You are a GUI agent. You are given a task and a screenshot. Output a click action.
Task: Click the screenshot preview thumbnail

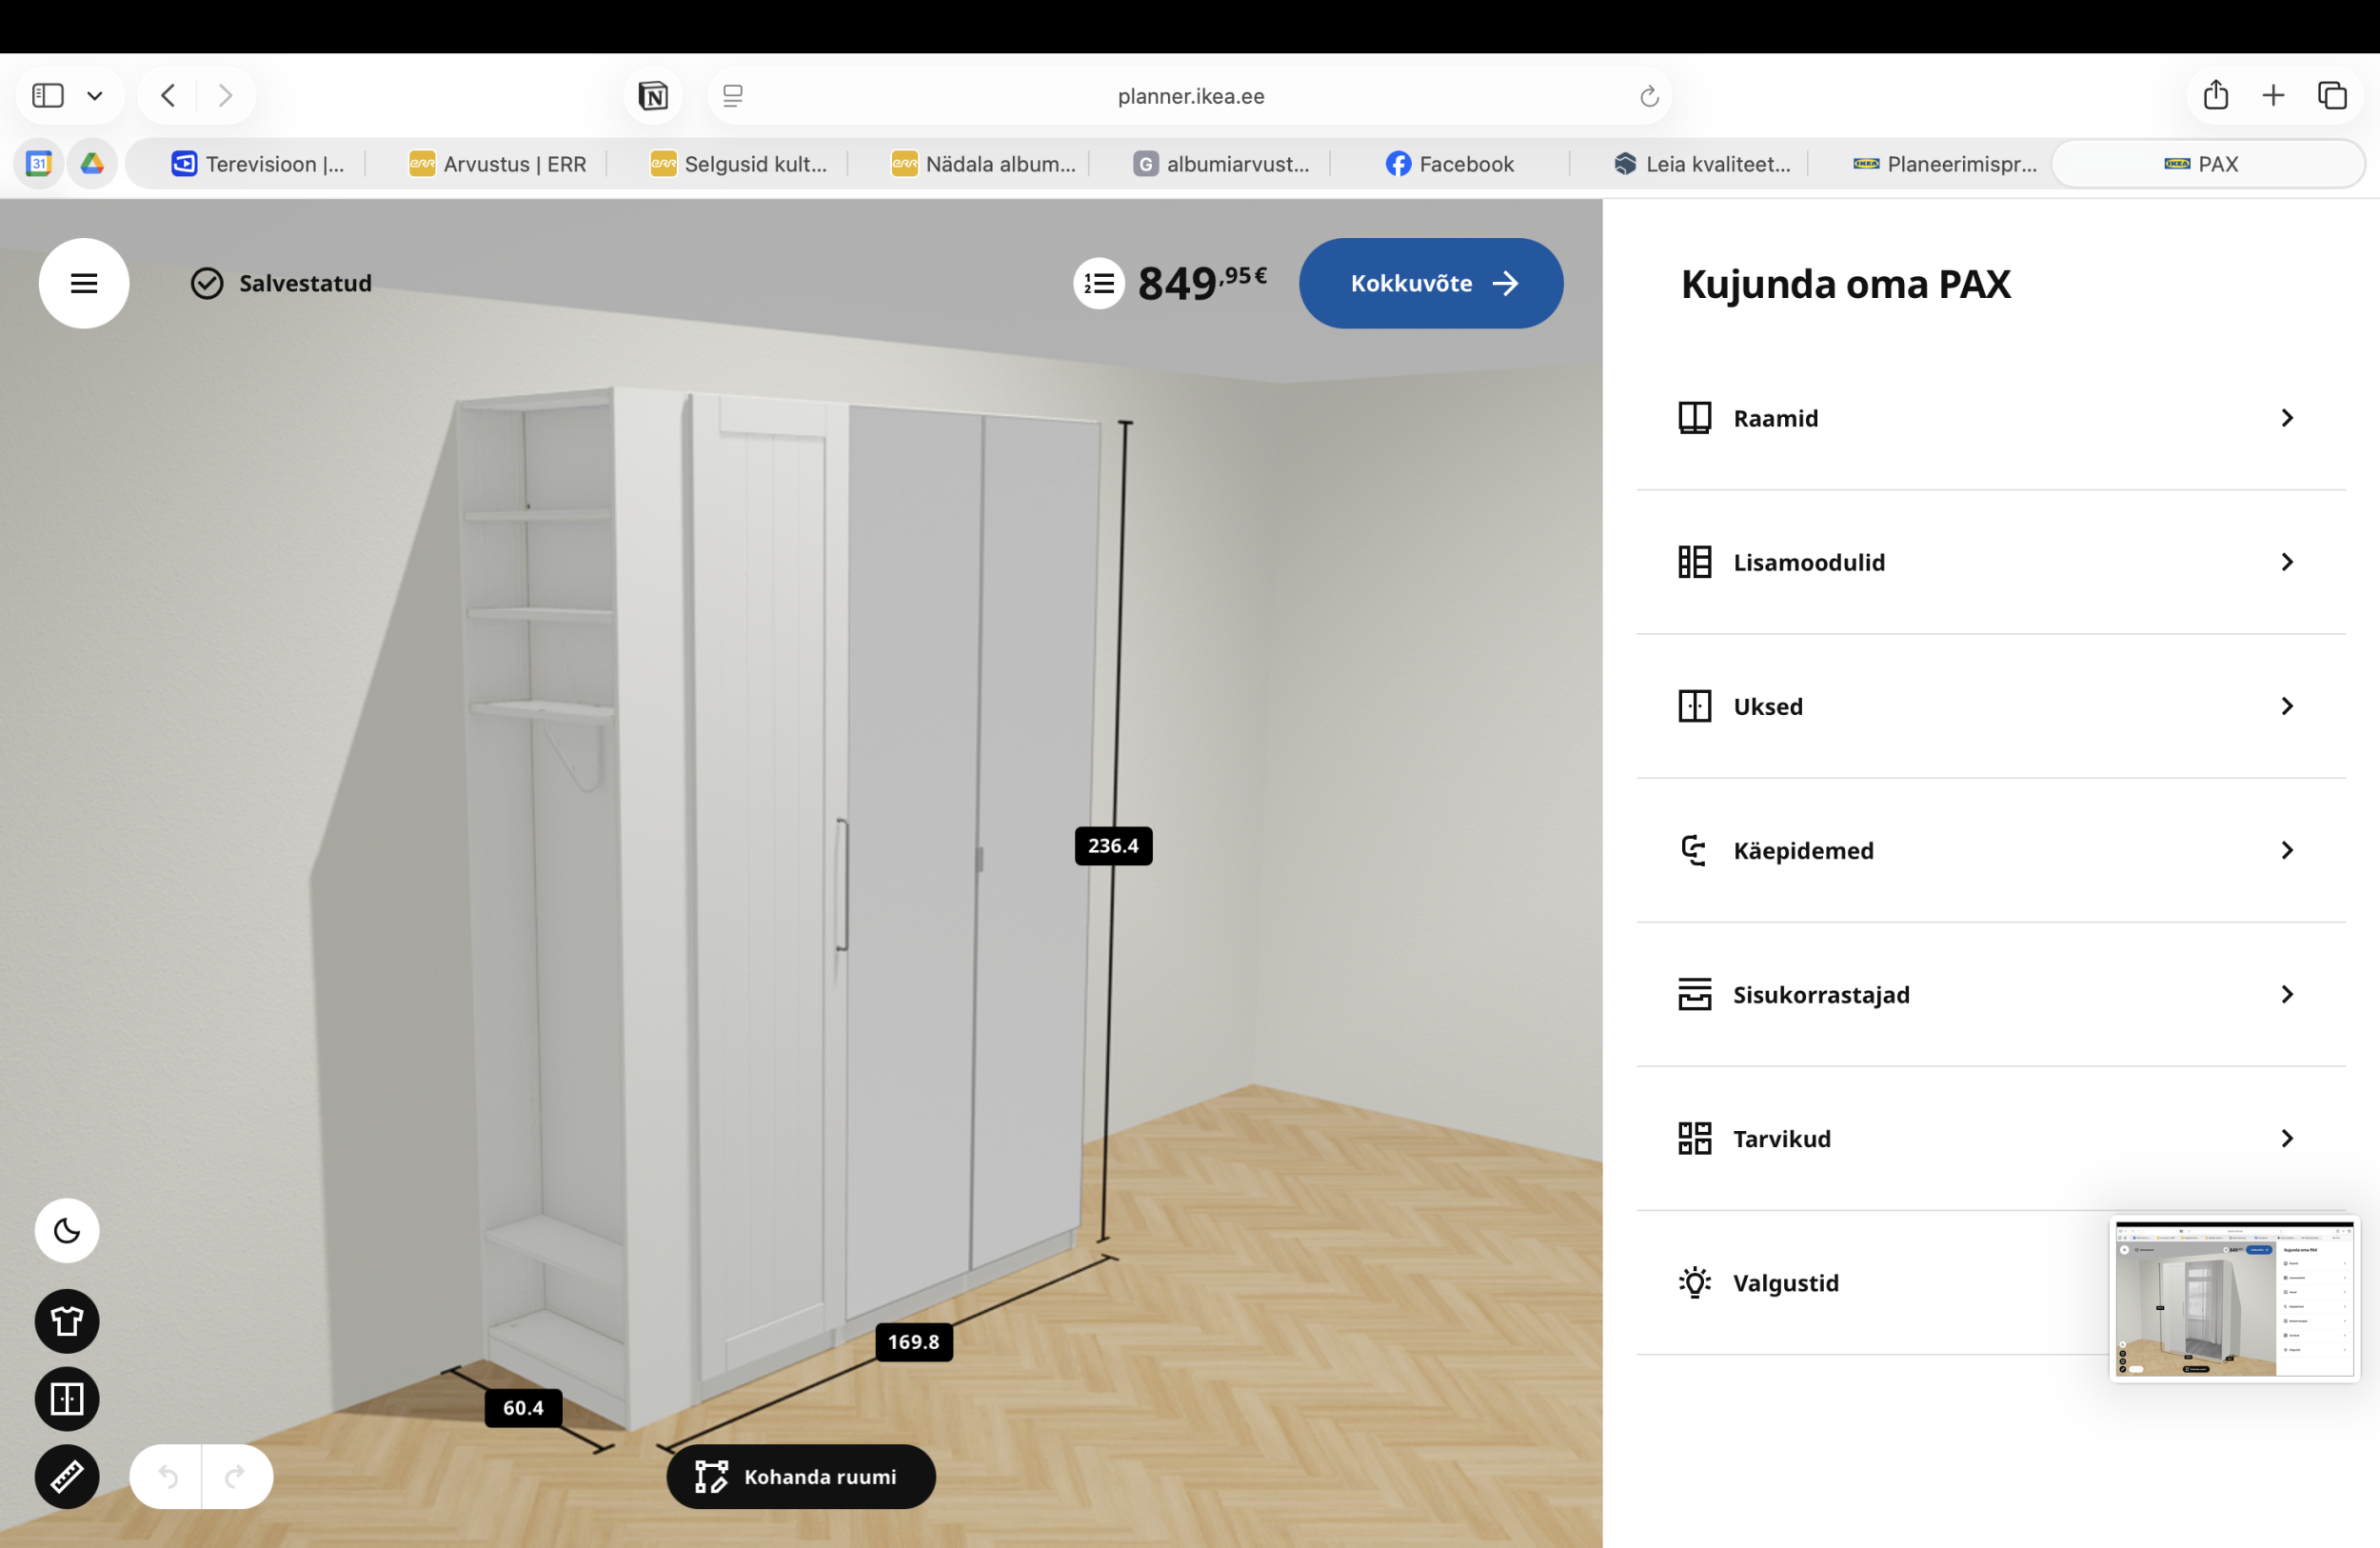click(x=2234, y=1298)
